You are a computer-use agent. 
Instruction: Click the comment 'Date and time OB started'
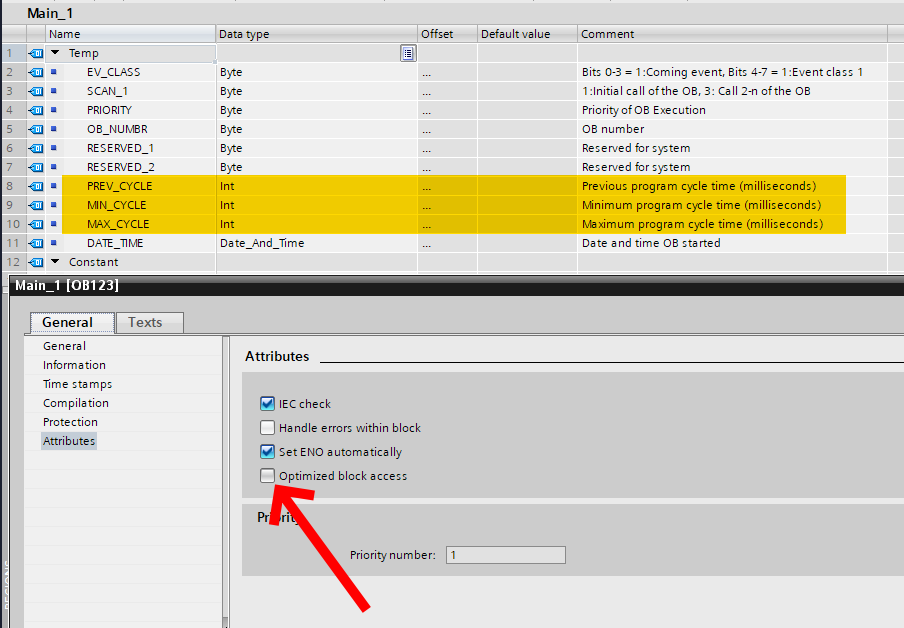click(x=651, y=243)
